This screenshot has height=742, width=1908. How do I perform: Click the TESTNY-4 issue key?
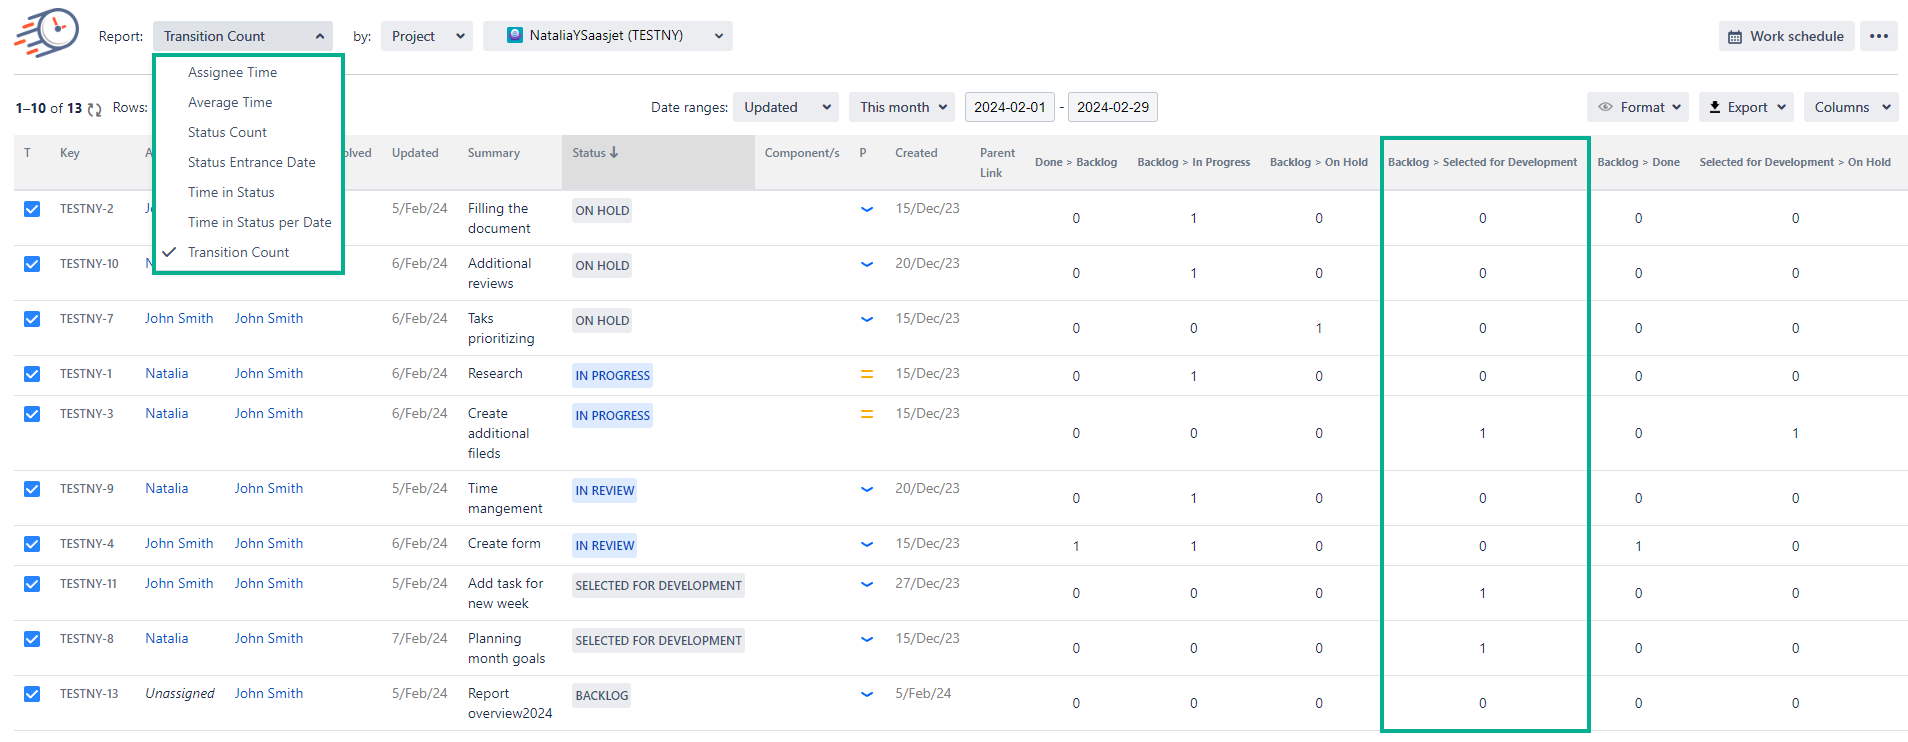[x=87, y=544]
